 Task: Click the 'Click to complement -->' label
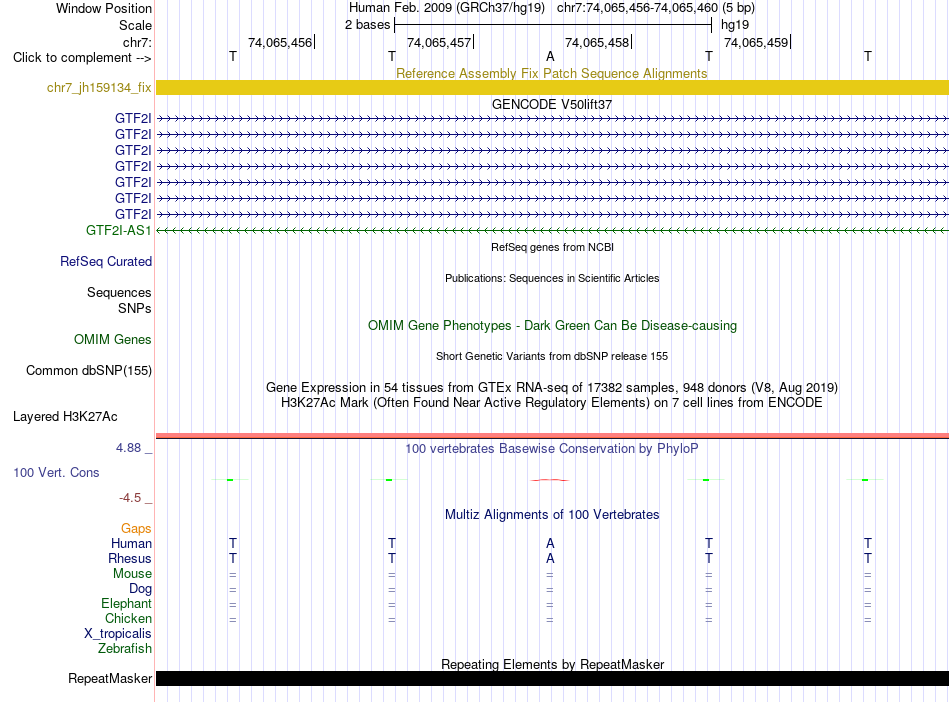coord(82,58)
